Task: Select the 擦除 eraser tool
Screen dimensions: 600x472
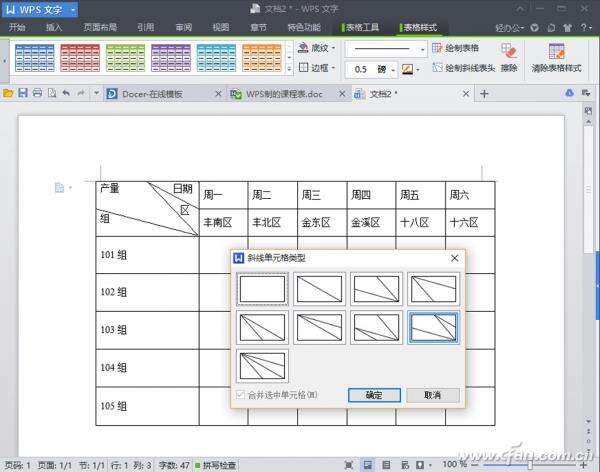Action: coord(509,57)
